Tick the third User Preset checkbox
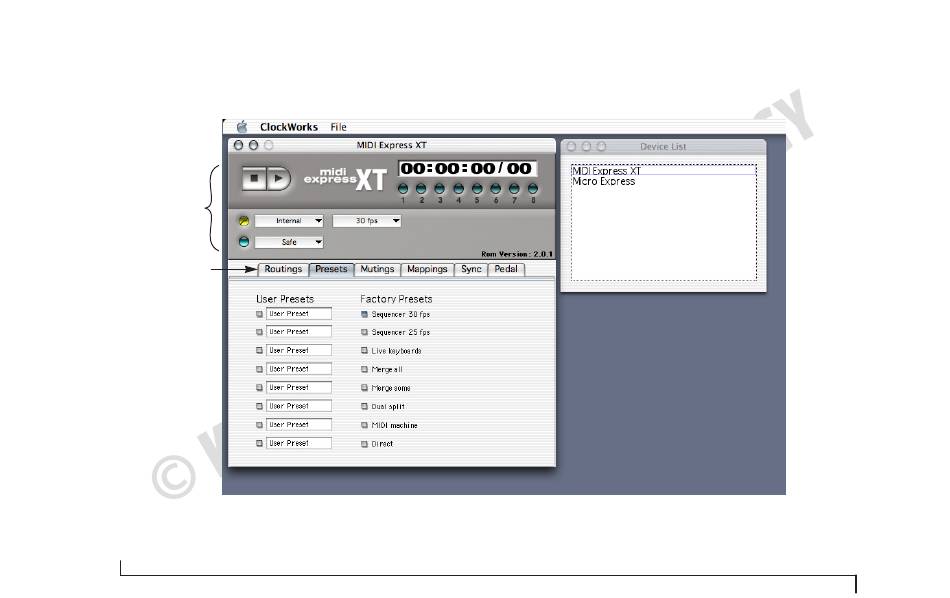 tap(259, 350)
